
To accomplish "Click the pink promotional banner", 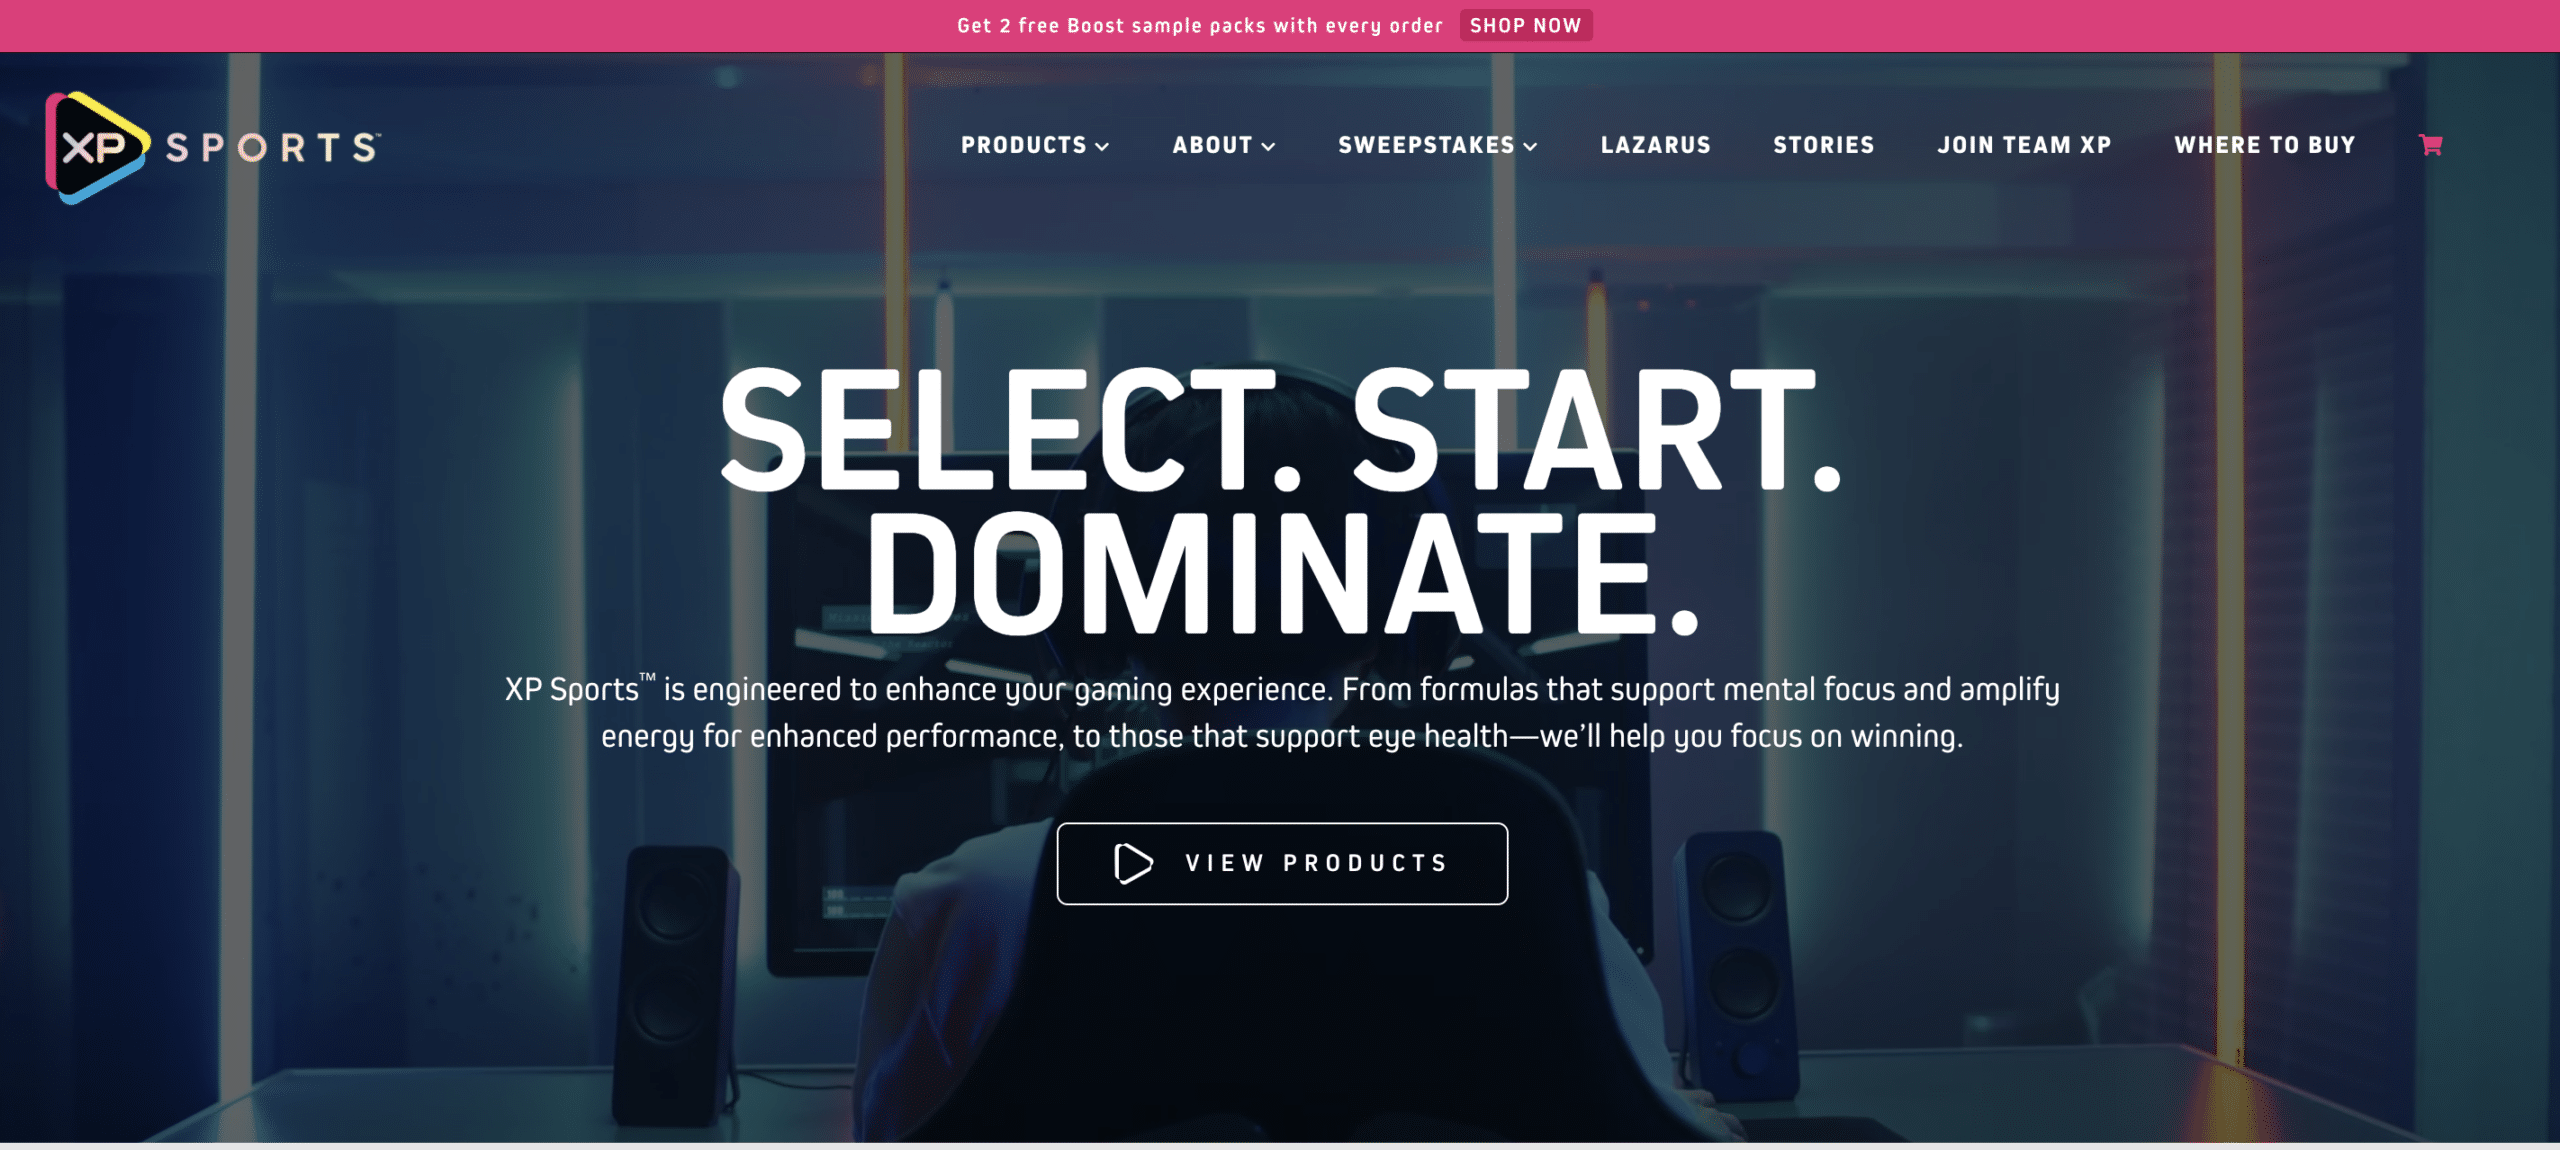I will [x=1280, y=25].
